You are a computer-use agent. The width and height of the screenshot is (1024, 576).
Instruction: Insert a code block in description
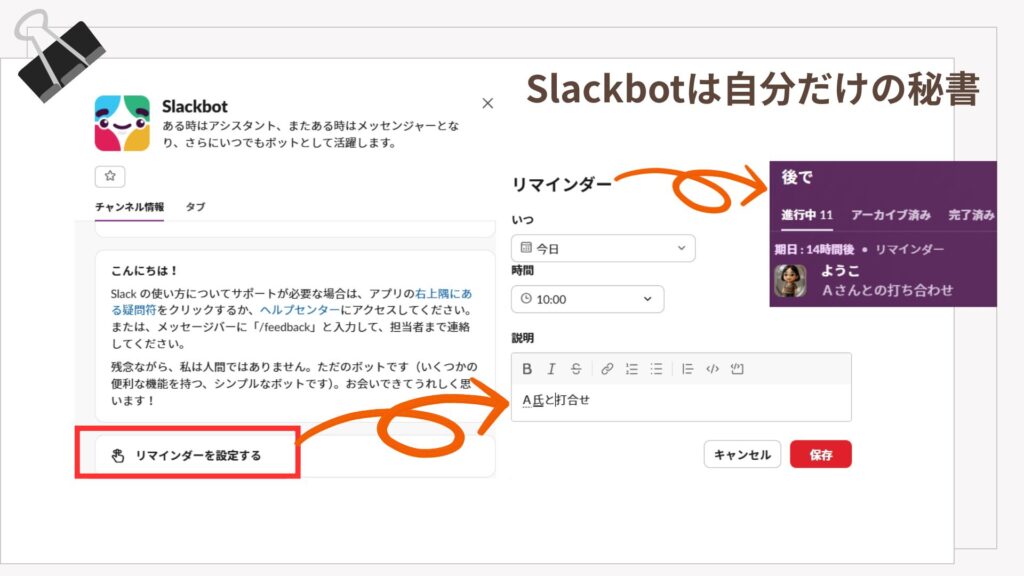[x=737, y=369]
